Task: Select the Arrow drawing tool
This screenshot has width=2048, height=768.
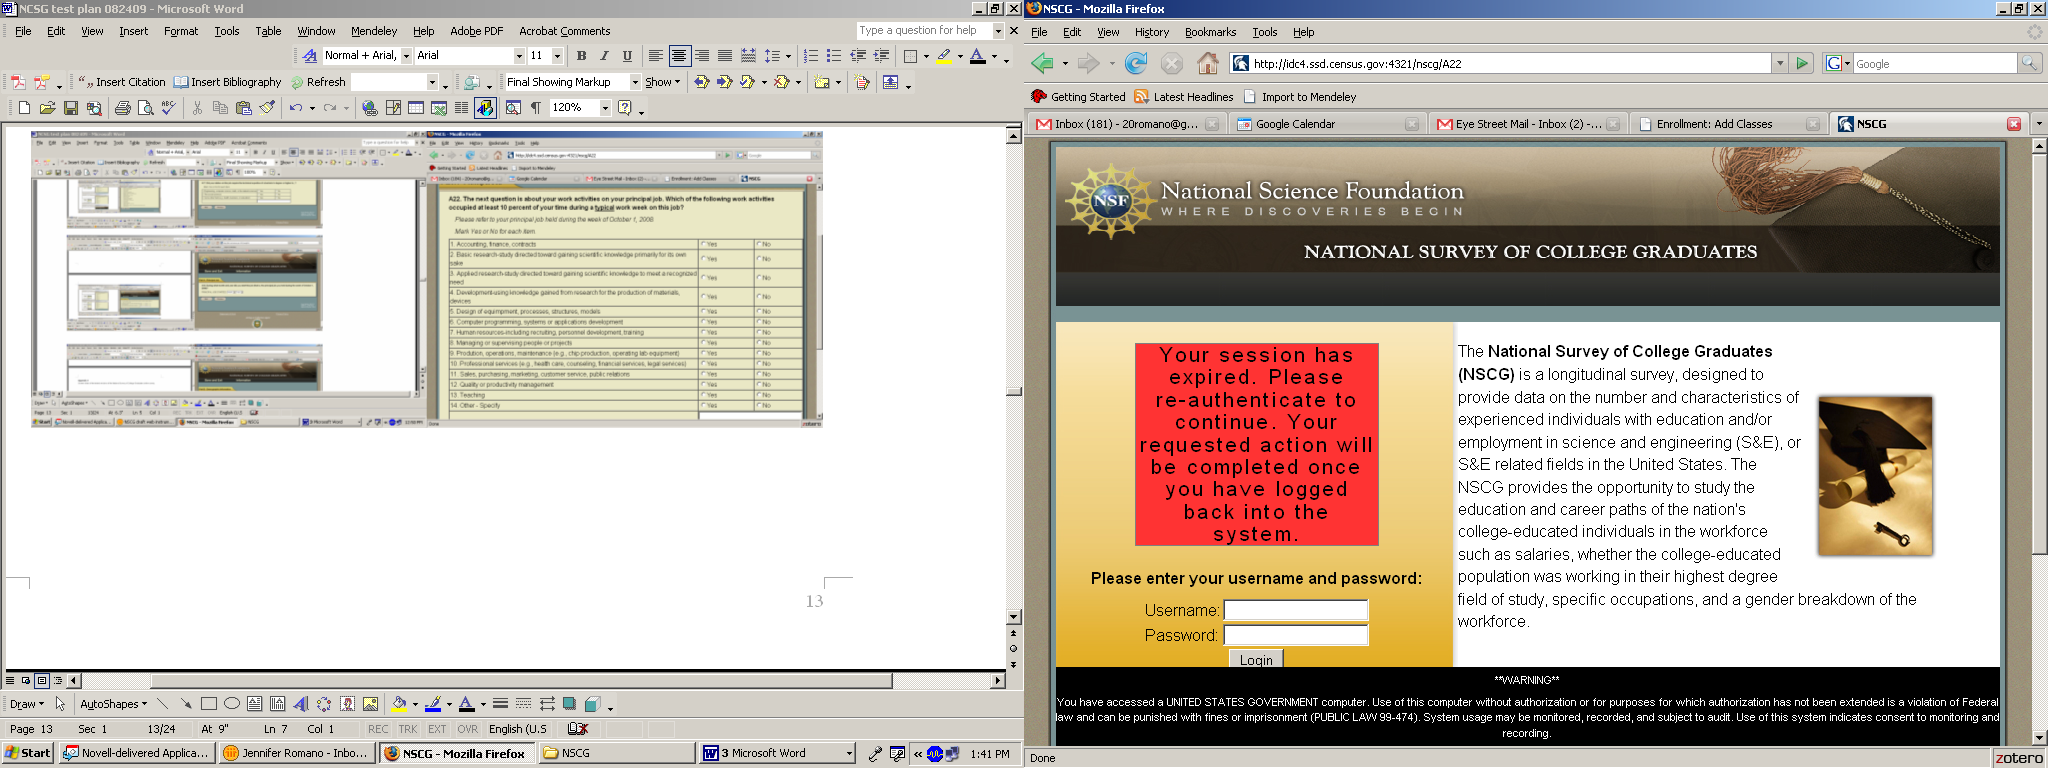Action: [185, 704]
